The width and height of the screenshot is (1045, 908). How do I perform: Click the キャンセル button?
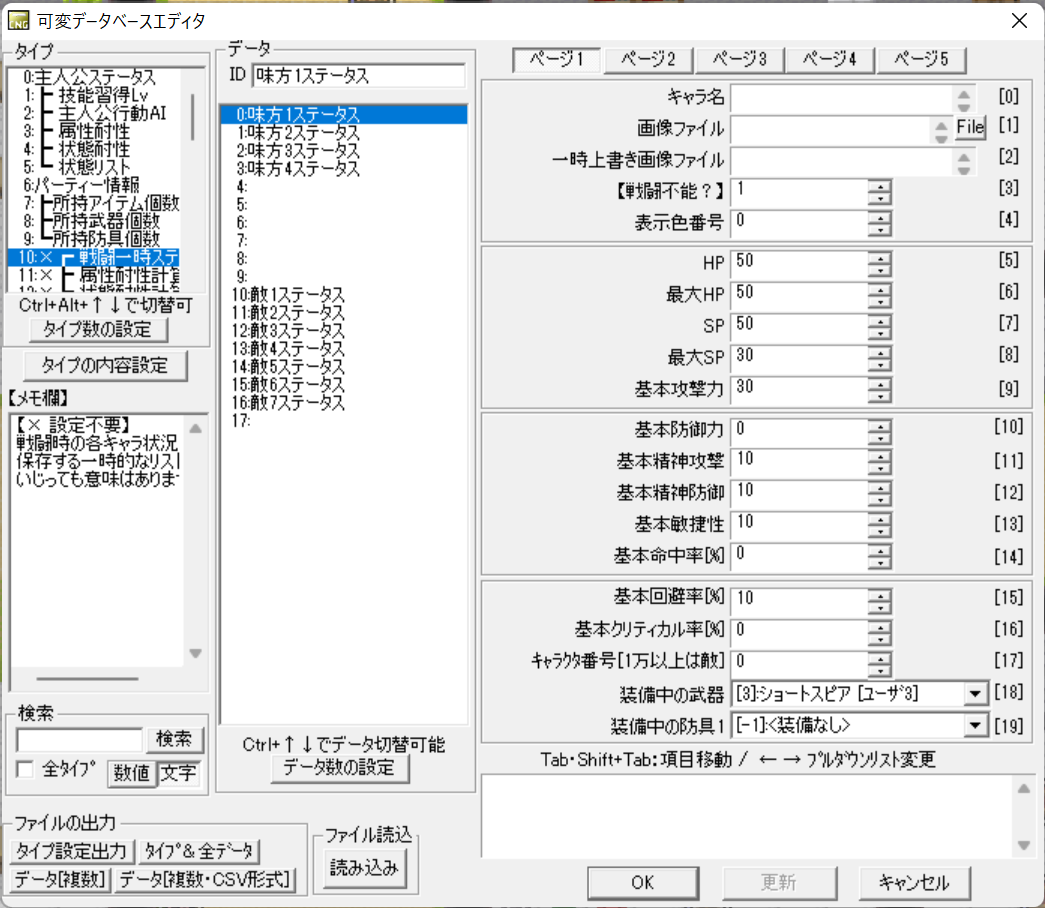click(914, 883)
